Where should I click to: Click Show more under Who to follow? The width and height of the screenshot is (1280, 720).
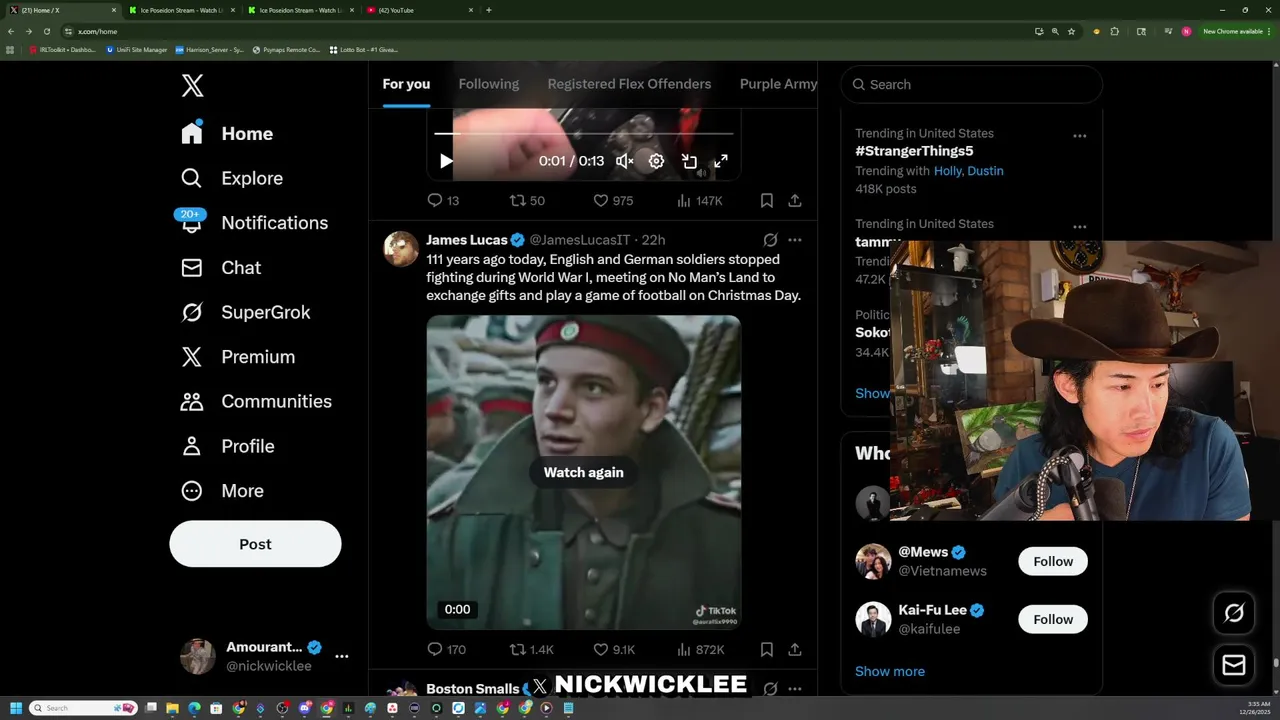[x=890, y=671]
